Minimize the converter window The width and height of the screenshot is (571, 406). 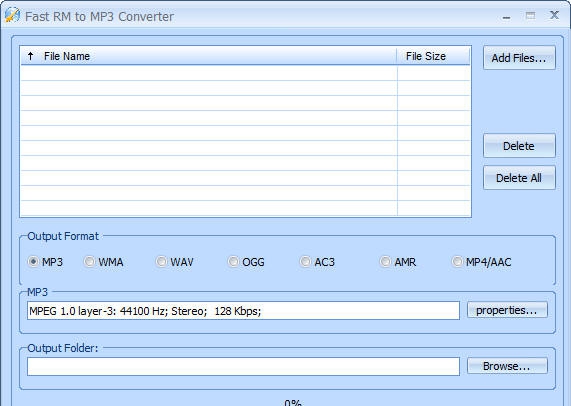pyautogui.click(x=506, y=17)
